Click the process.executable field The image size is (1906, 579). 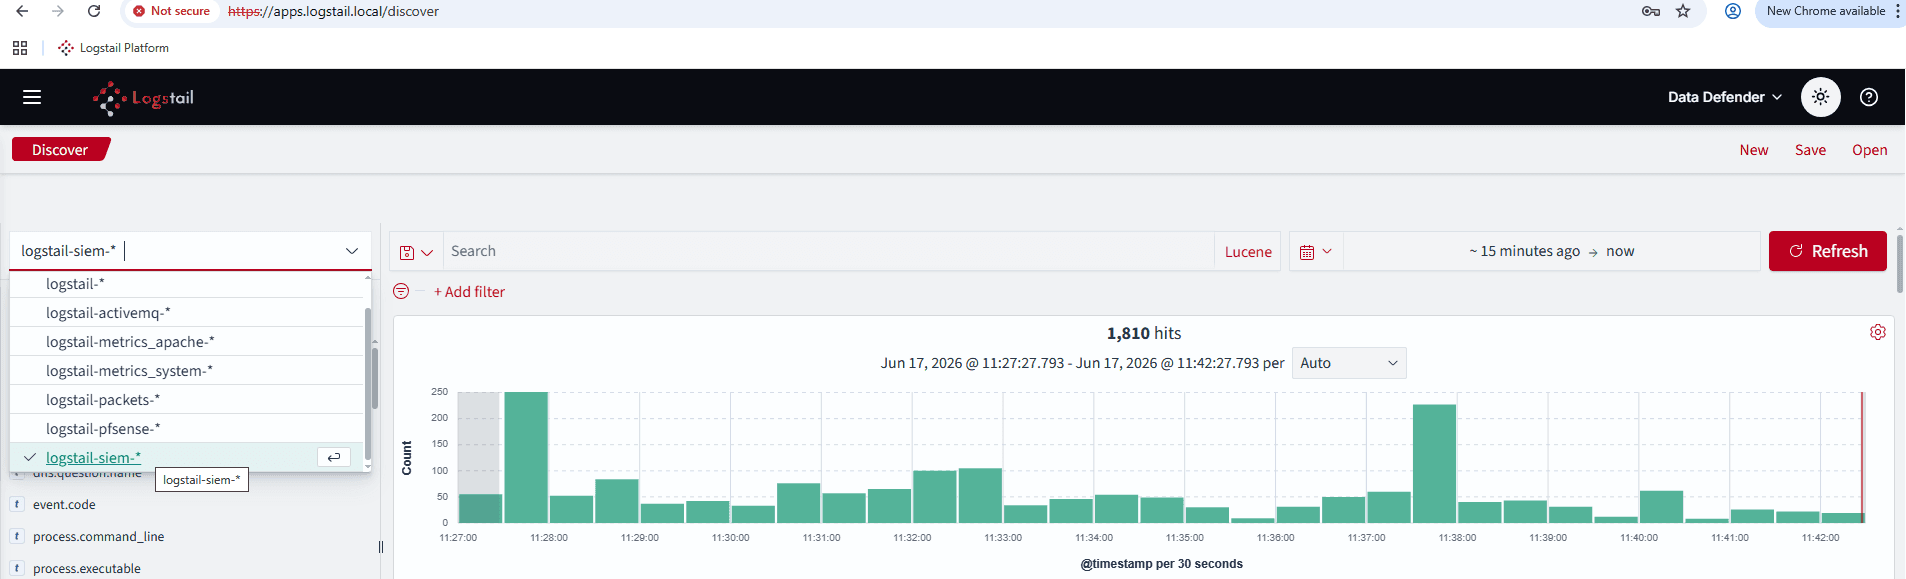(87, 569)
